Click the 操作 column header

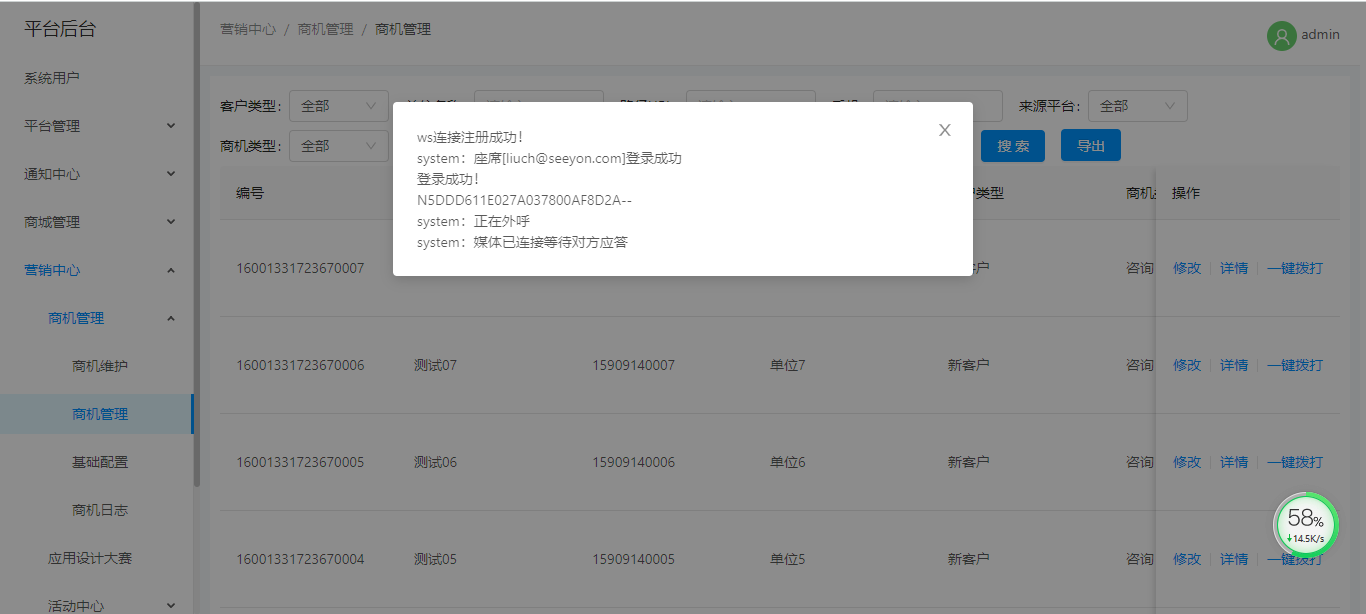[x=1186, y=193]
